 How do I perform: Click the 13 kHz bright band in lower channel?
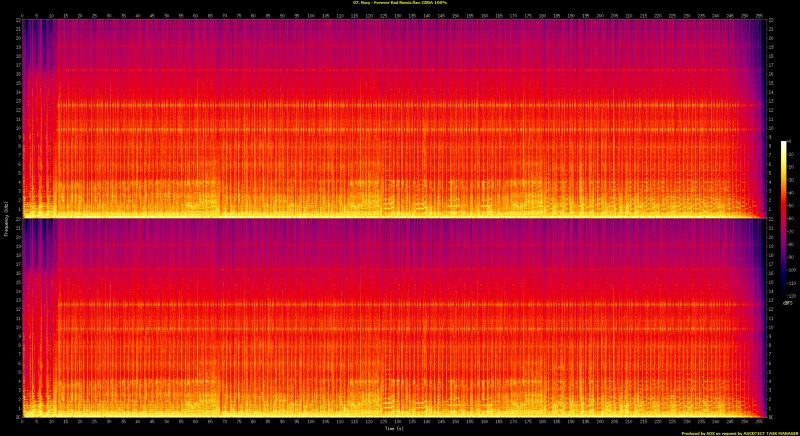(400, 303)
